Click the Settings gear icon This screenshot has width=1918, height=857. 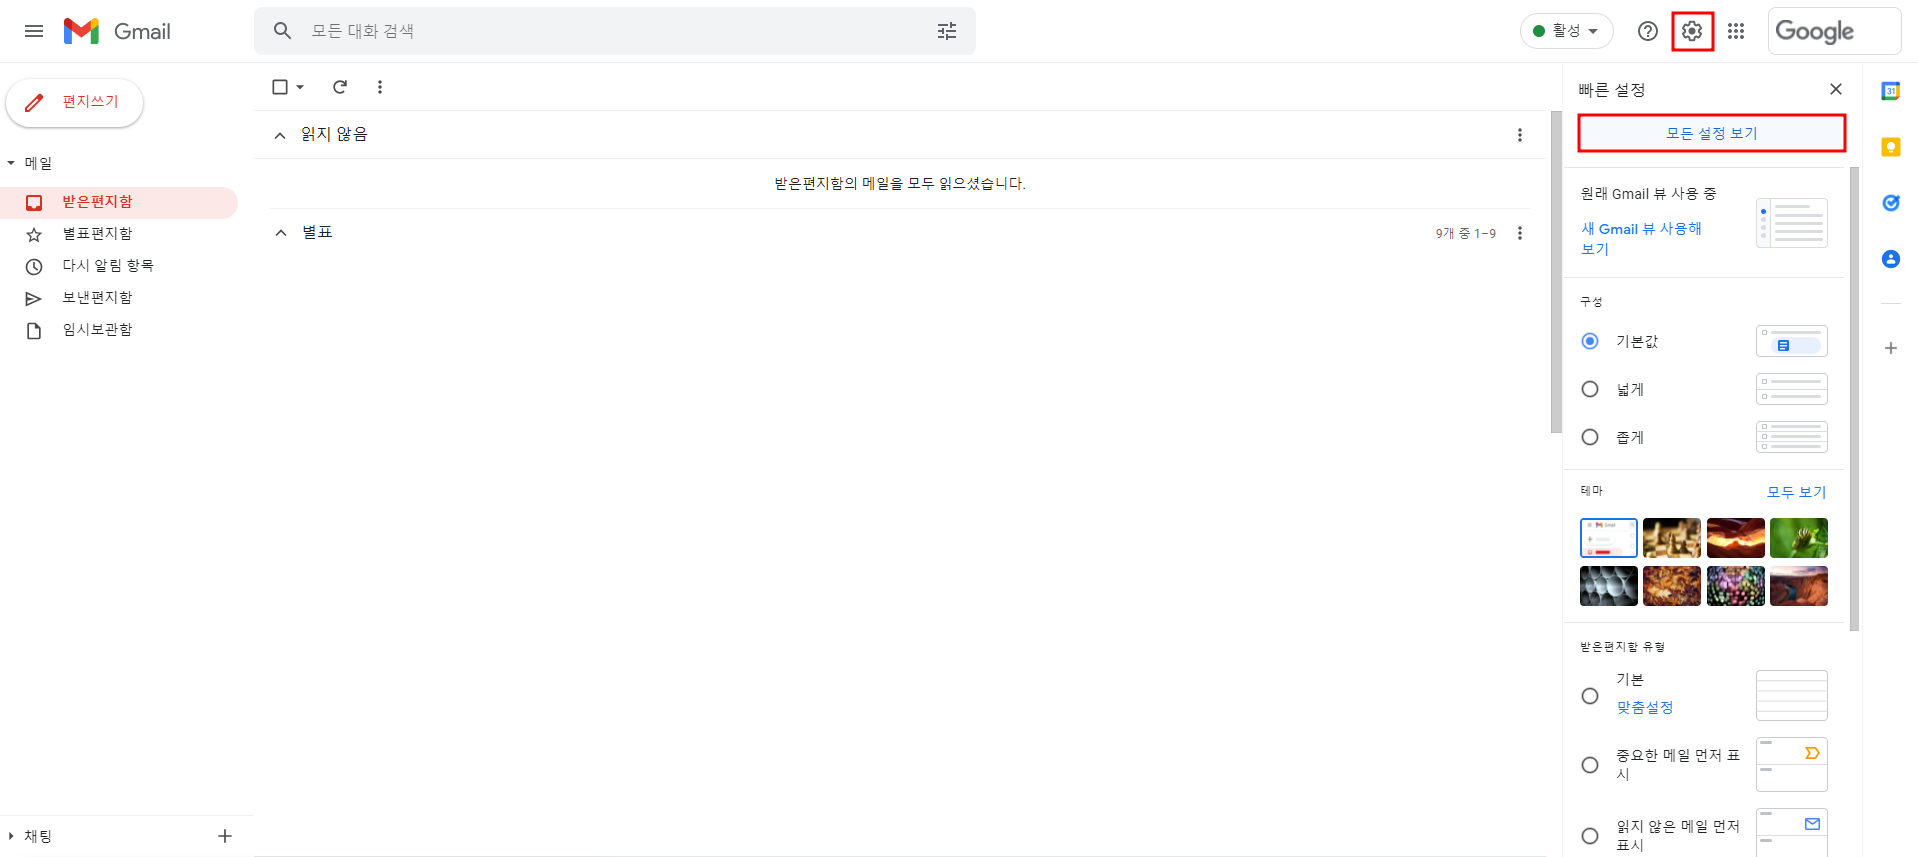click(x=1692, y=31)
